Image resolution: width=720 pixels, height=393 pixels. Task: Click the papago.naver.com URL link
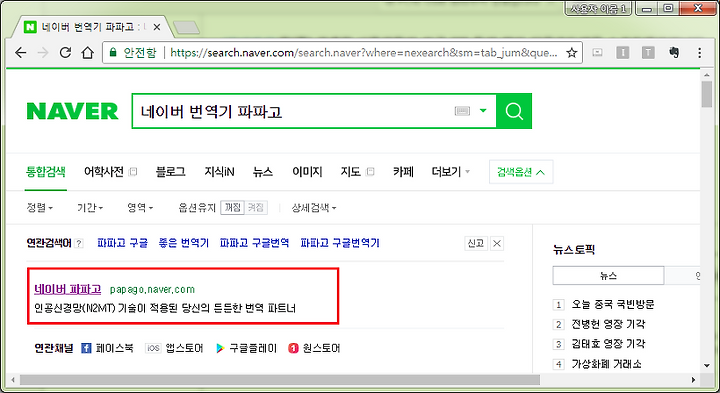pyautogui.click(x=152, y=290)
